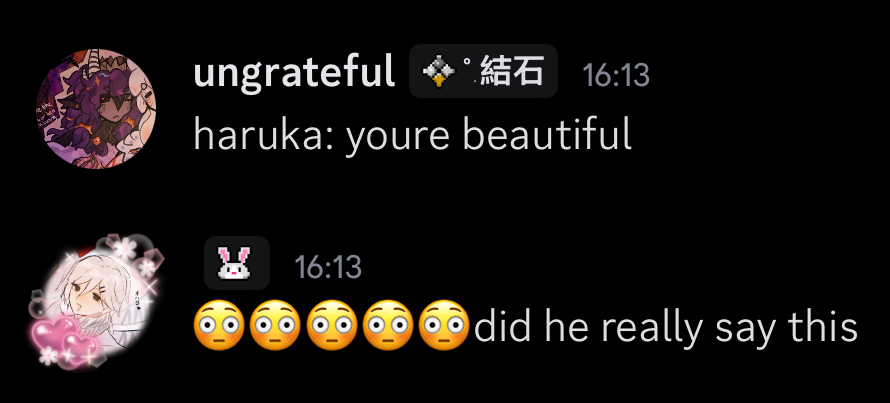Click the second flushed face emoji
Screen dimensions: 890x403
point(275,326)
